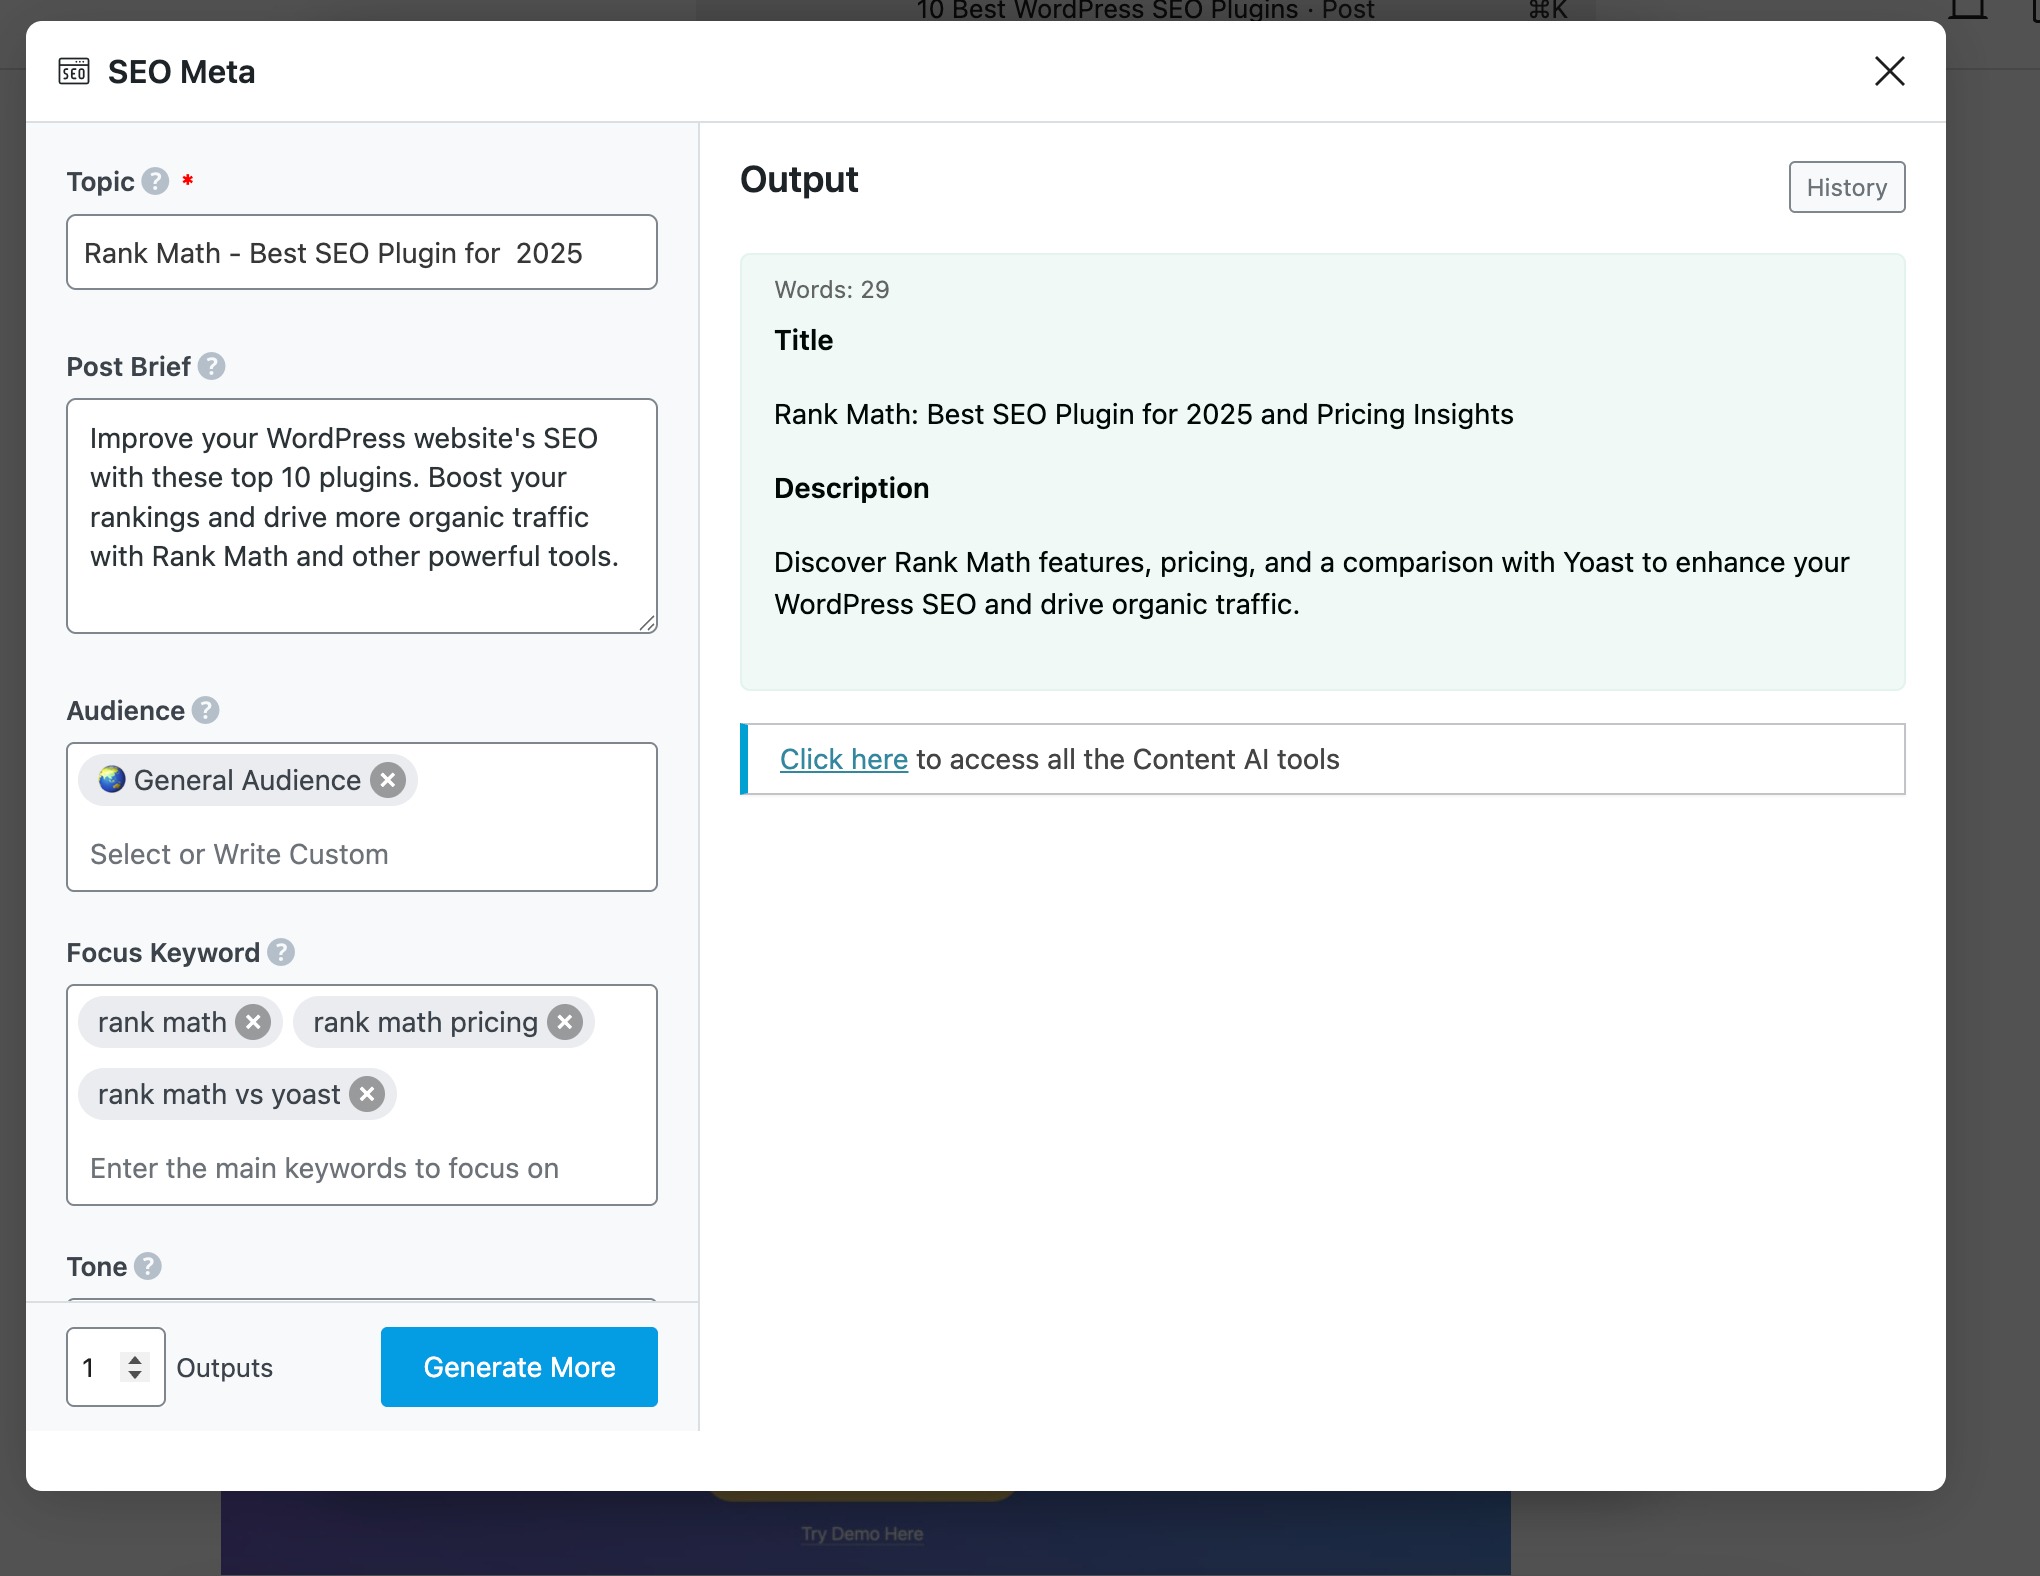This screenshot has height=1576, width=2040.
Task: Open the Audience select or write custom field
Action: click(240, 854)
